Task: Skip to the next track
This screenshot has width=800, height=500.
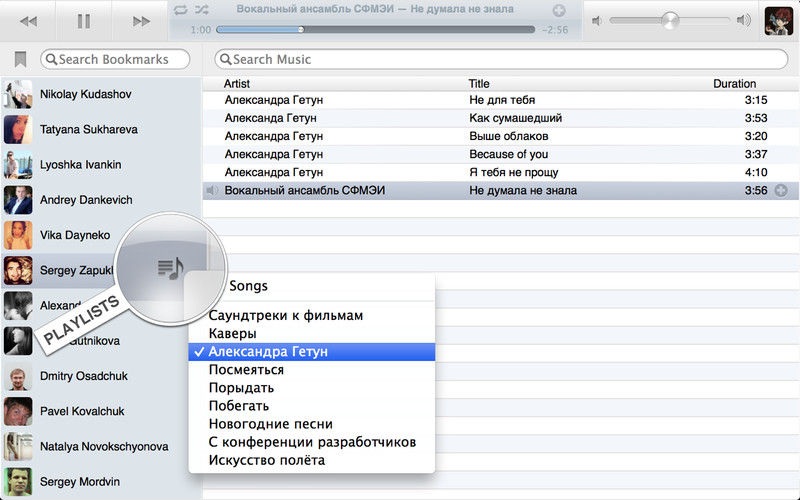Action: point(141,21)
